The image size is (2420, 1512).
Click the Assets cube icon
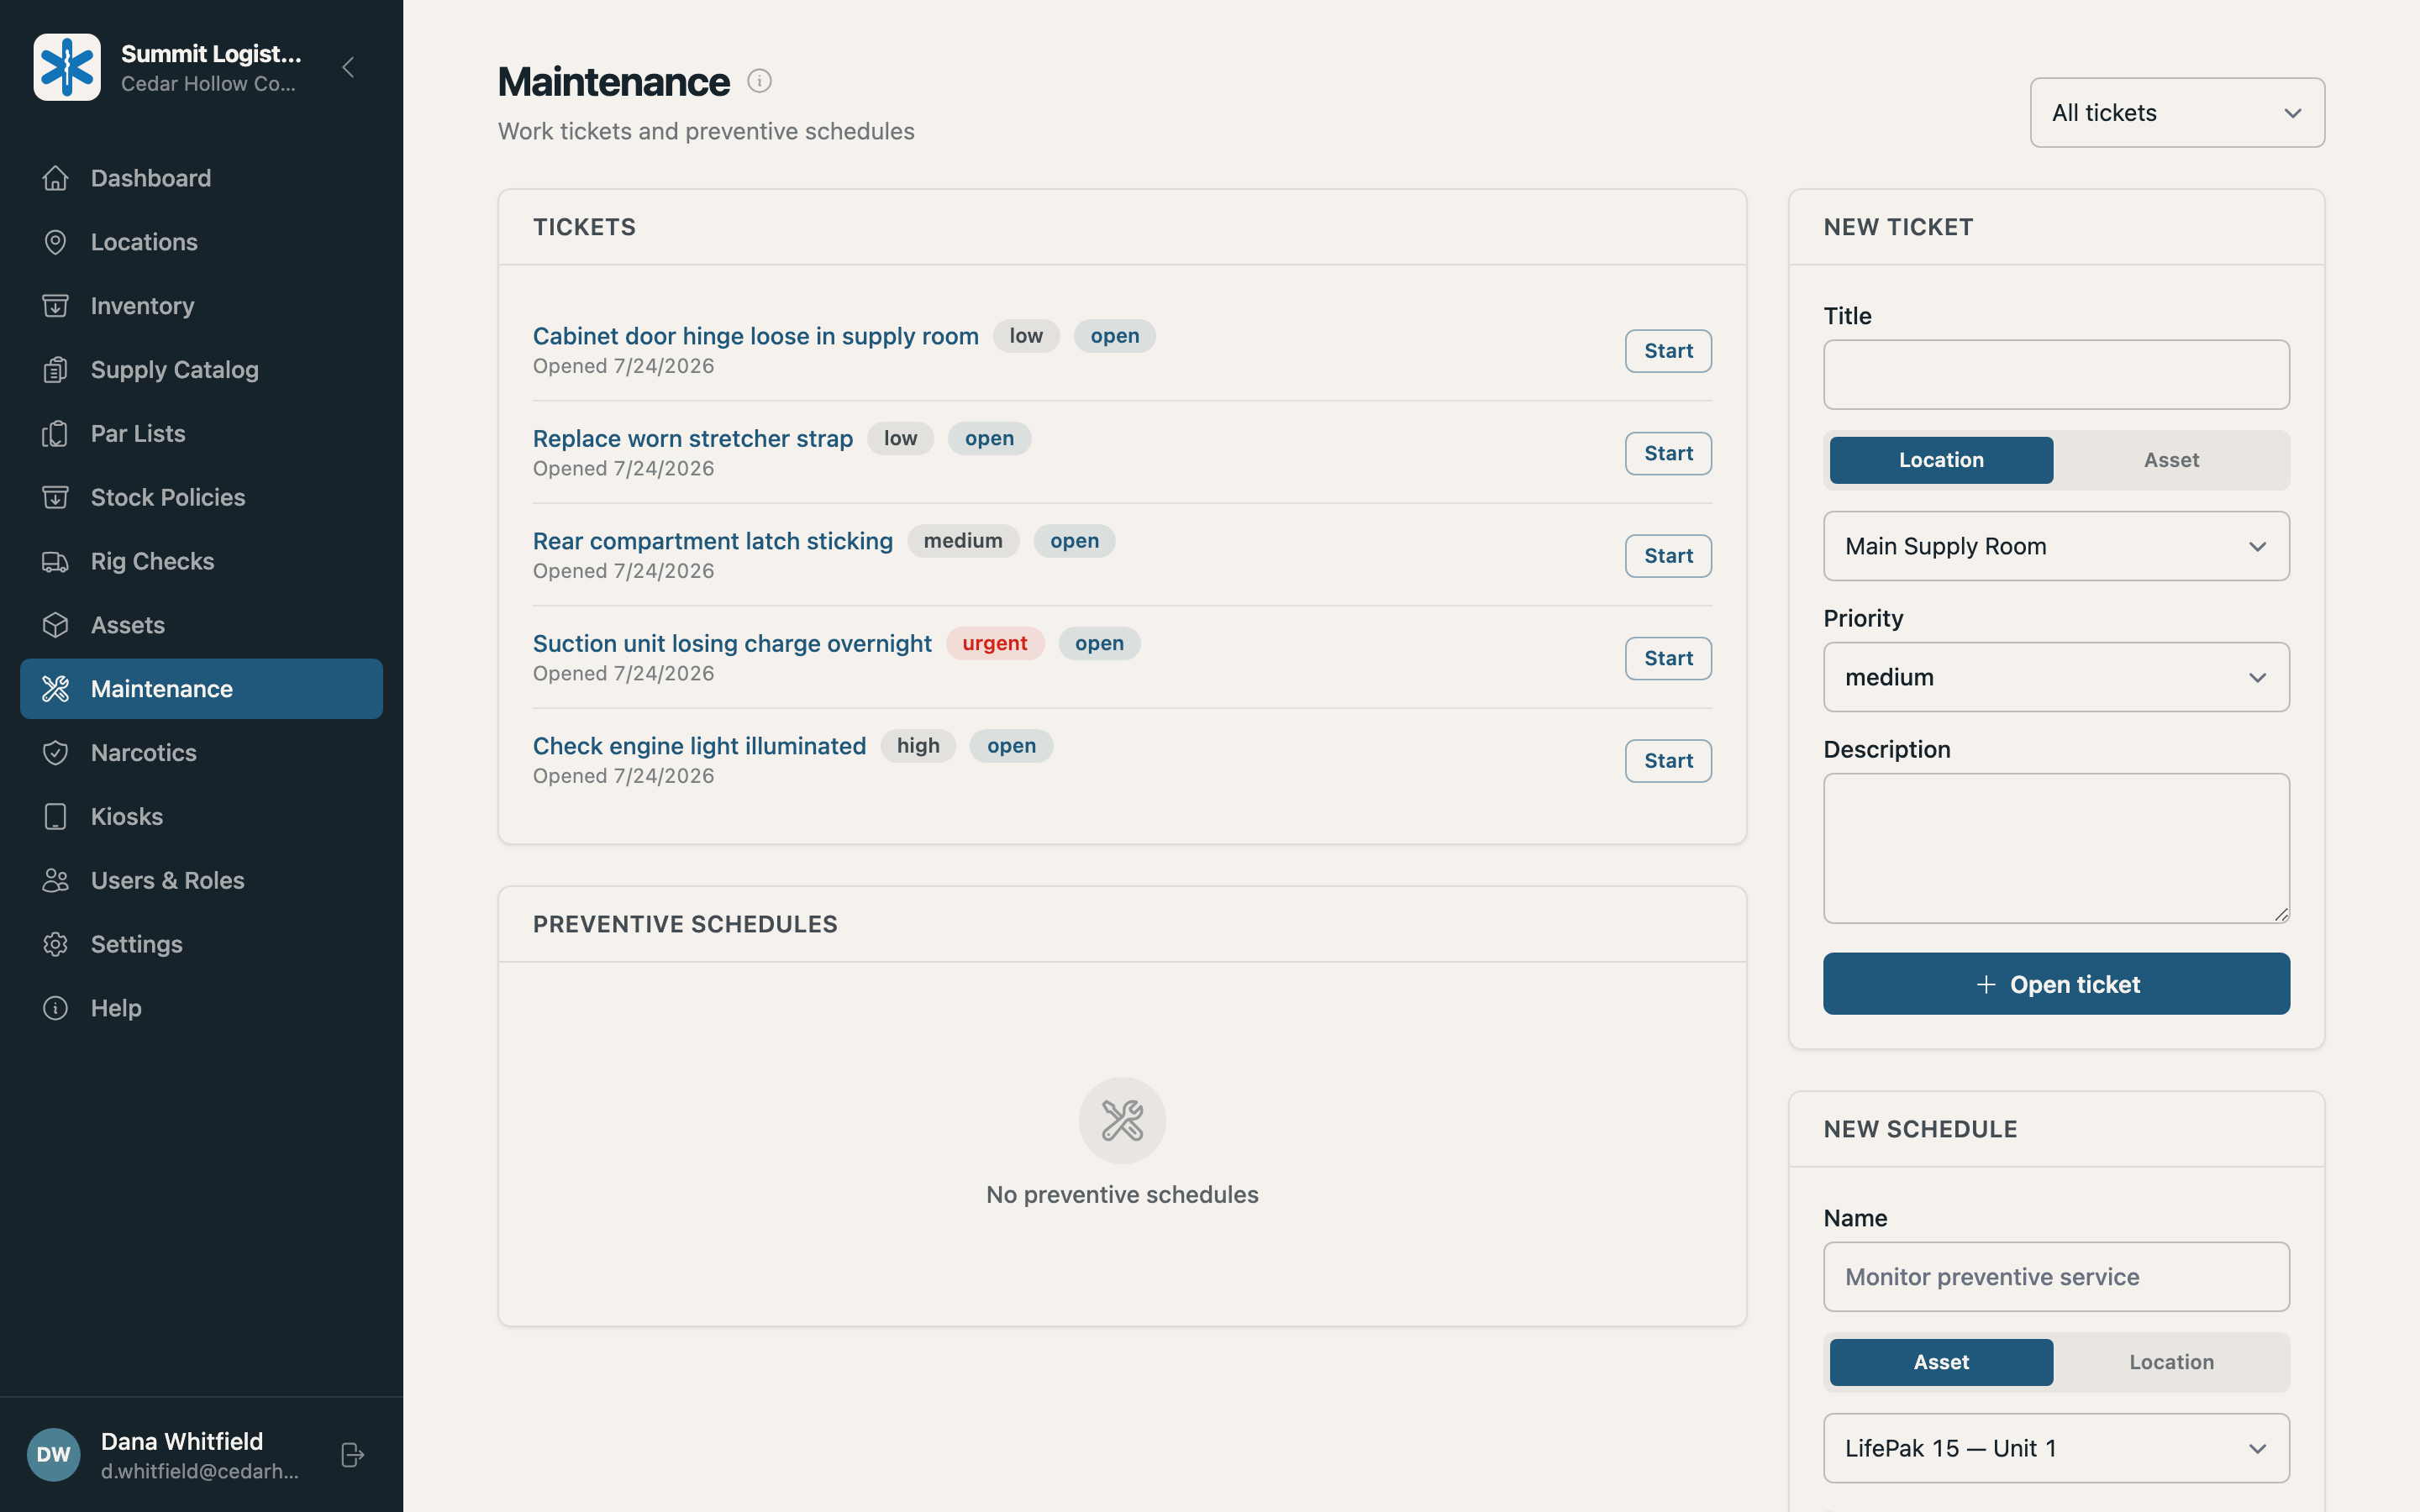pos(56,625)
